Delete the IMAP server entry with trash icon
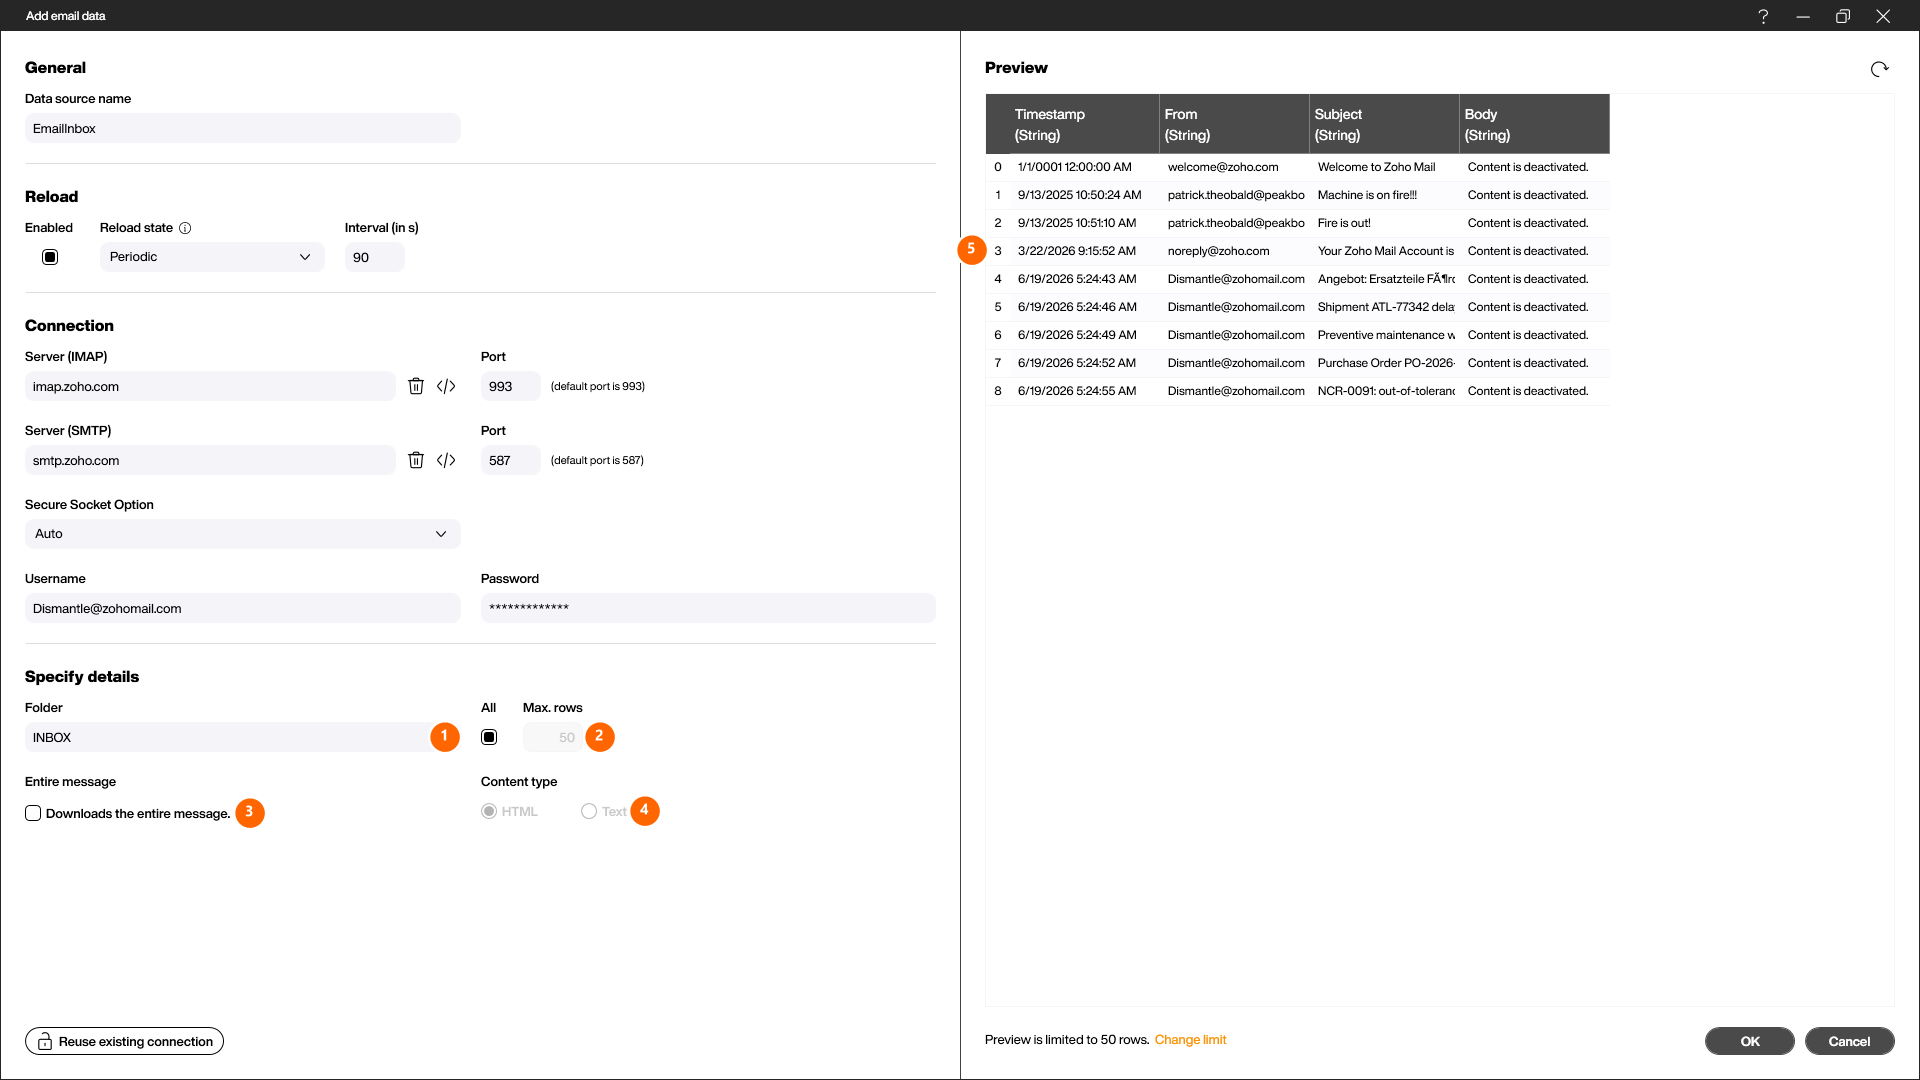This screenshot has height=1080, width=1920. 416,386
